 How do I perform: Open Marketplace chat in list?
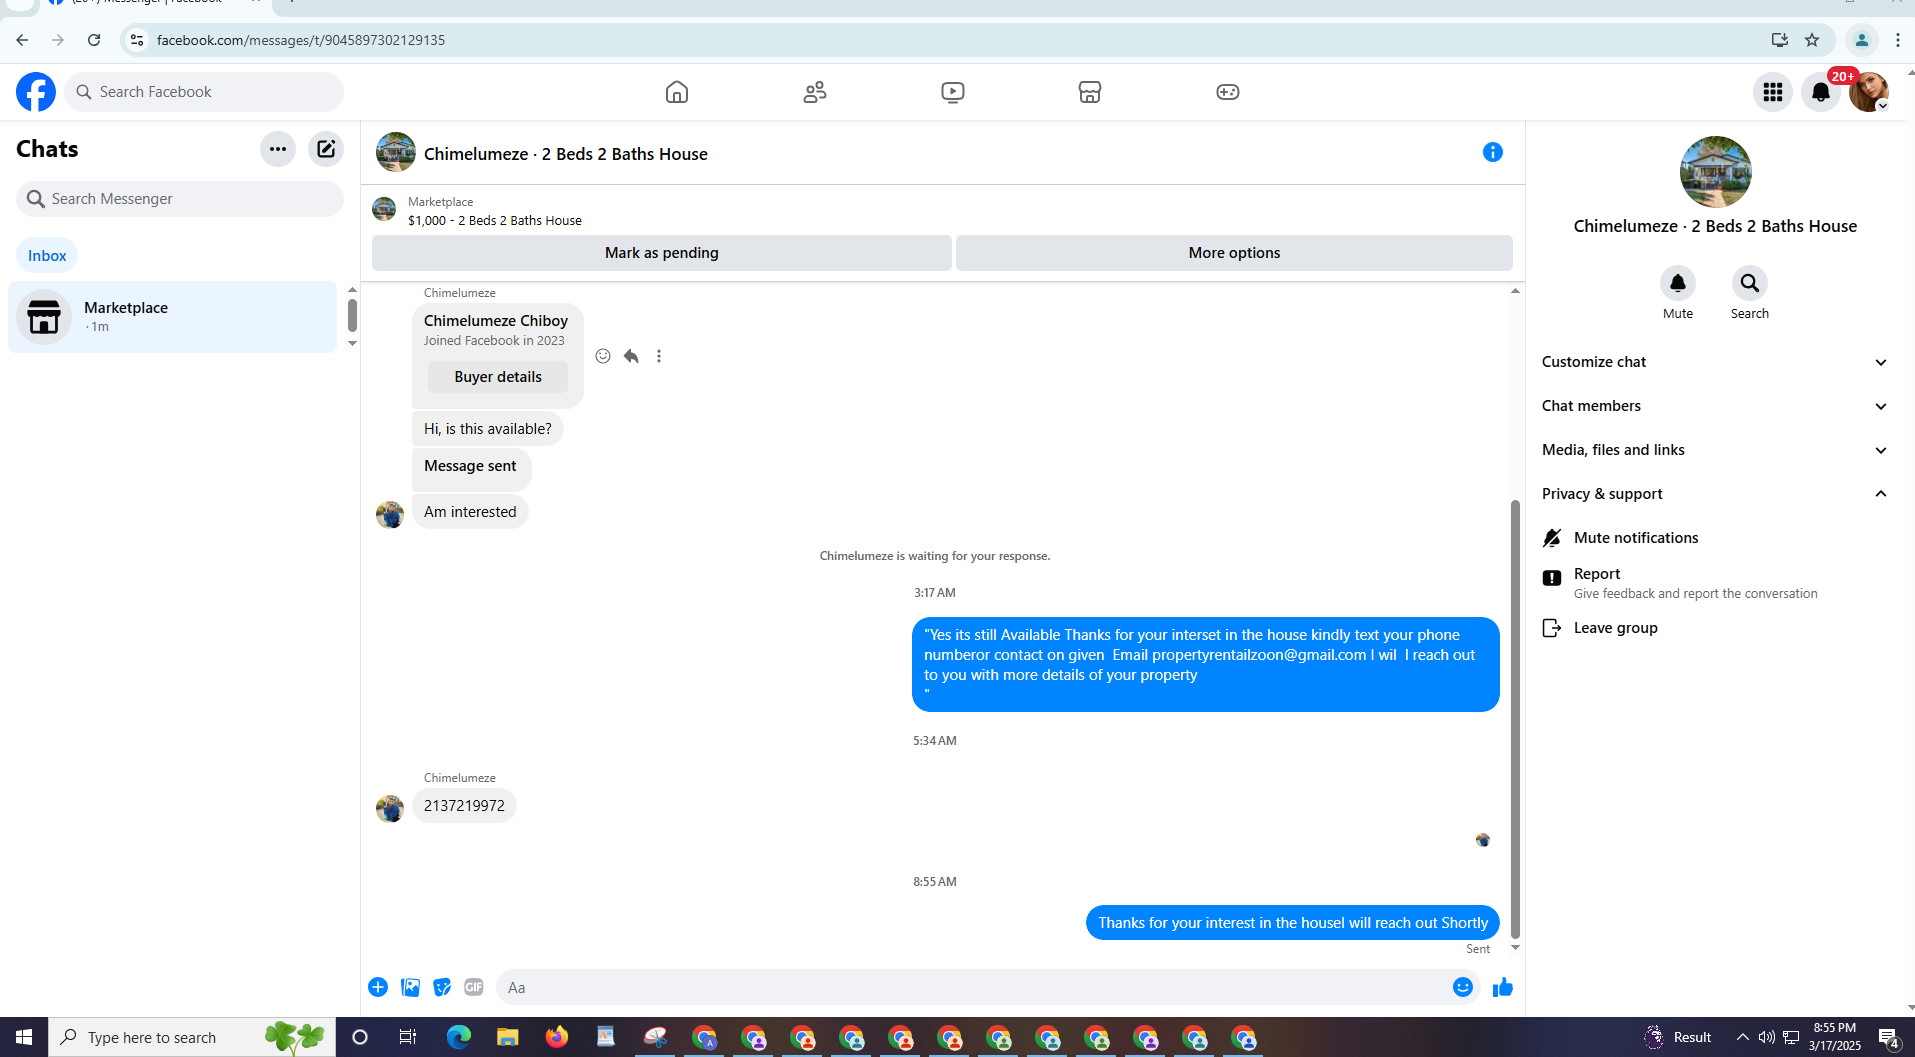[x=173, y=317]
